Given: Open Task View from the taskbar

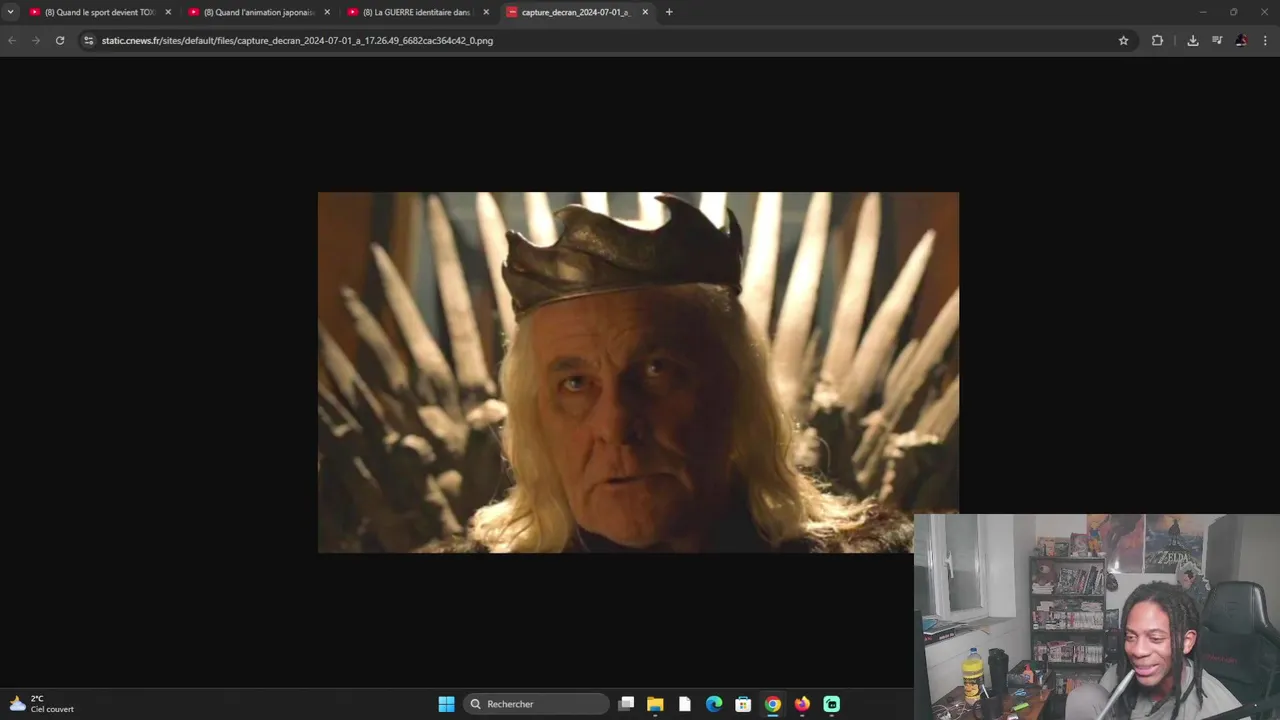Looking at the screenshot, I should click(626, 704).
